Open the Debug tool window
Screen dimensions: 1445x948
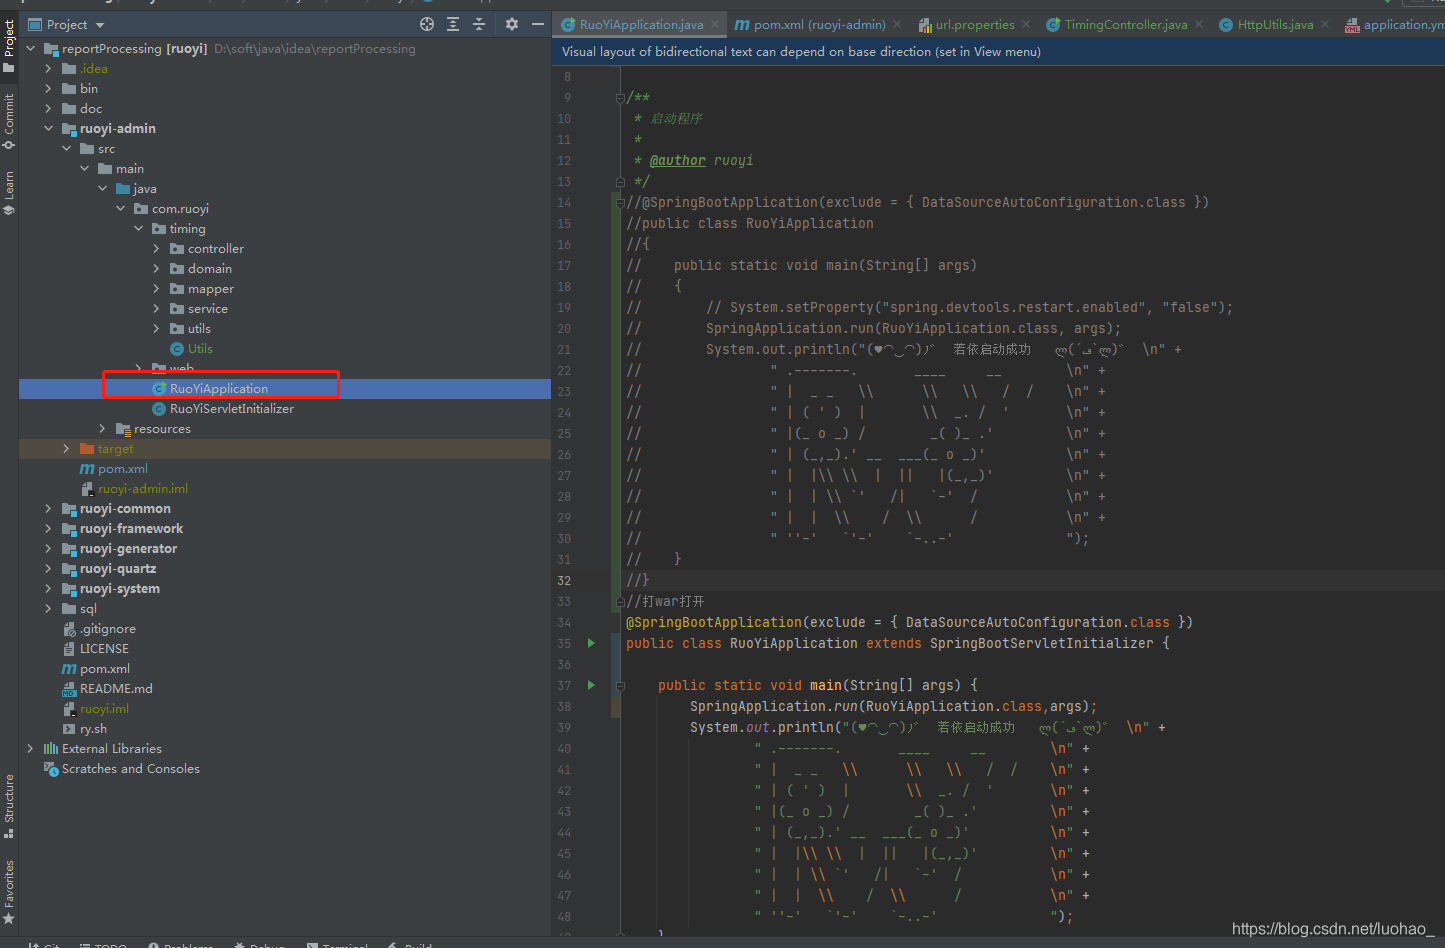[x=259, y=944]
